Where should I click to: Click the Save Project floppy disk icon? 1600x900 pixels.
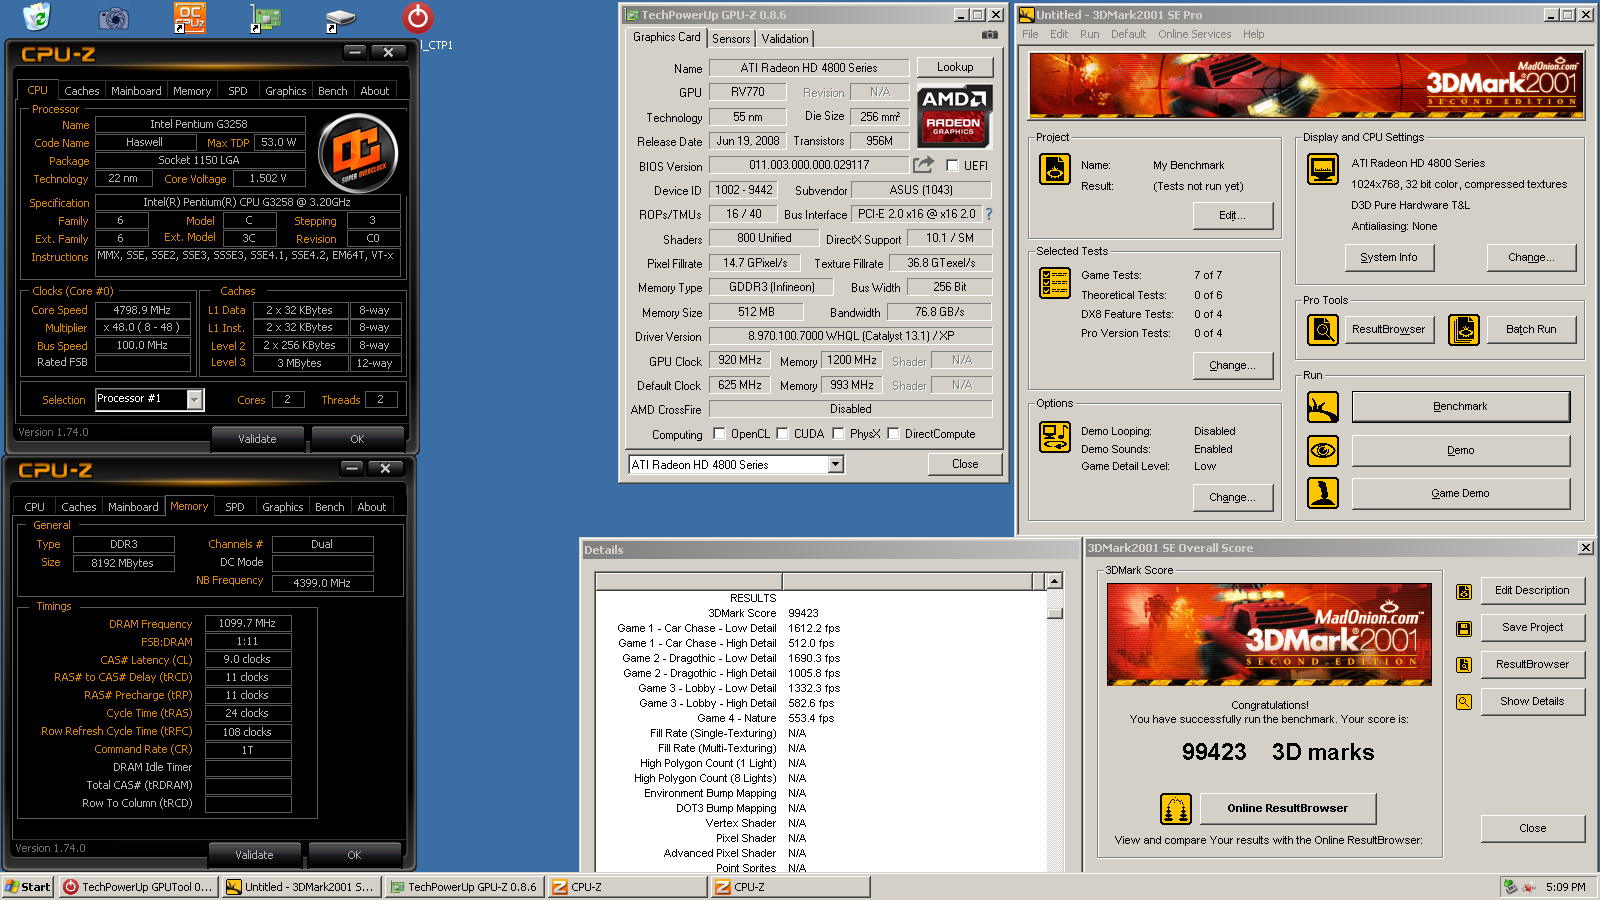[1464, 628]
